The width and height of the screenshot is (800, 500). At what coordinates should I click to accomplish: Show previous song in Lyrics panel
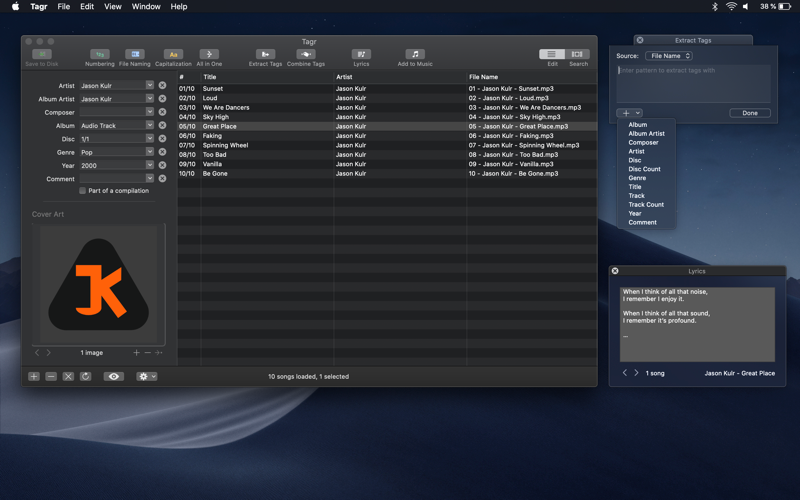tap(624, 373)
